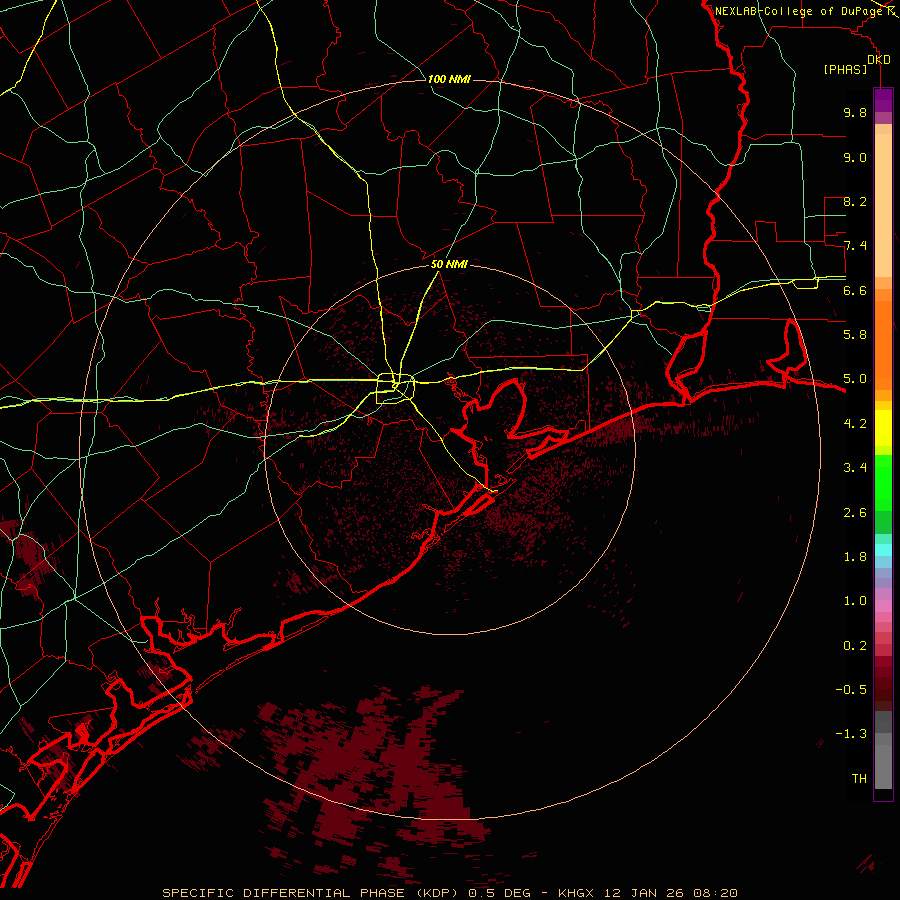This screenshot has width=900, height=900.
Task: Pick the cyan segment of the color bar
Action: click(x=883, y=549)
